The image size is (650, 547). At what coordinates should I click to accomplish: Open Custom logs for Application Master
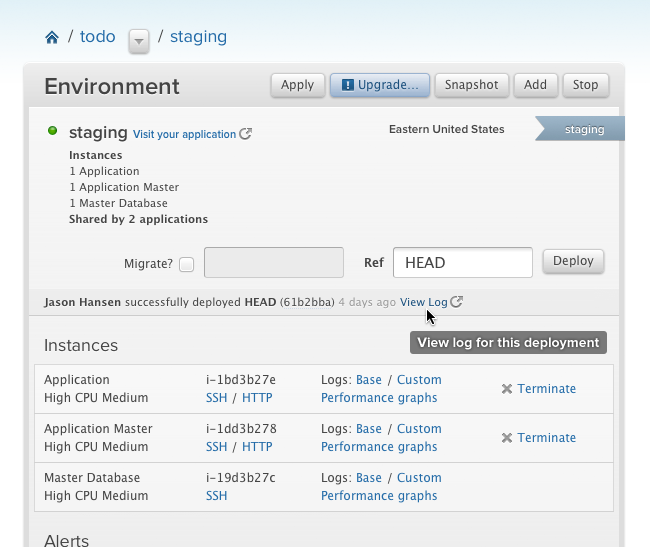(x=419, y=429)
